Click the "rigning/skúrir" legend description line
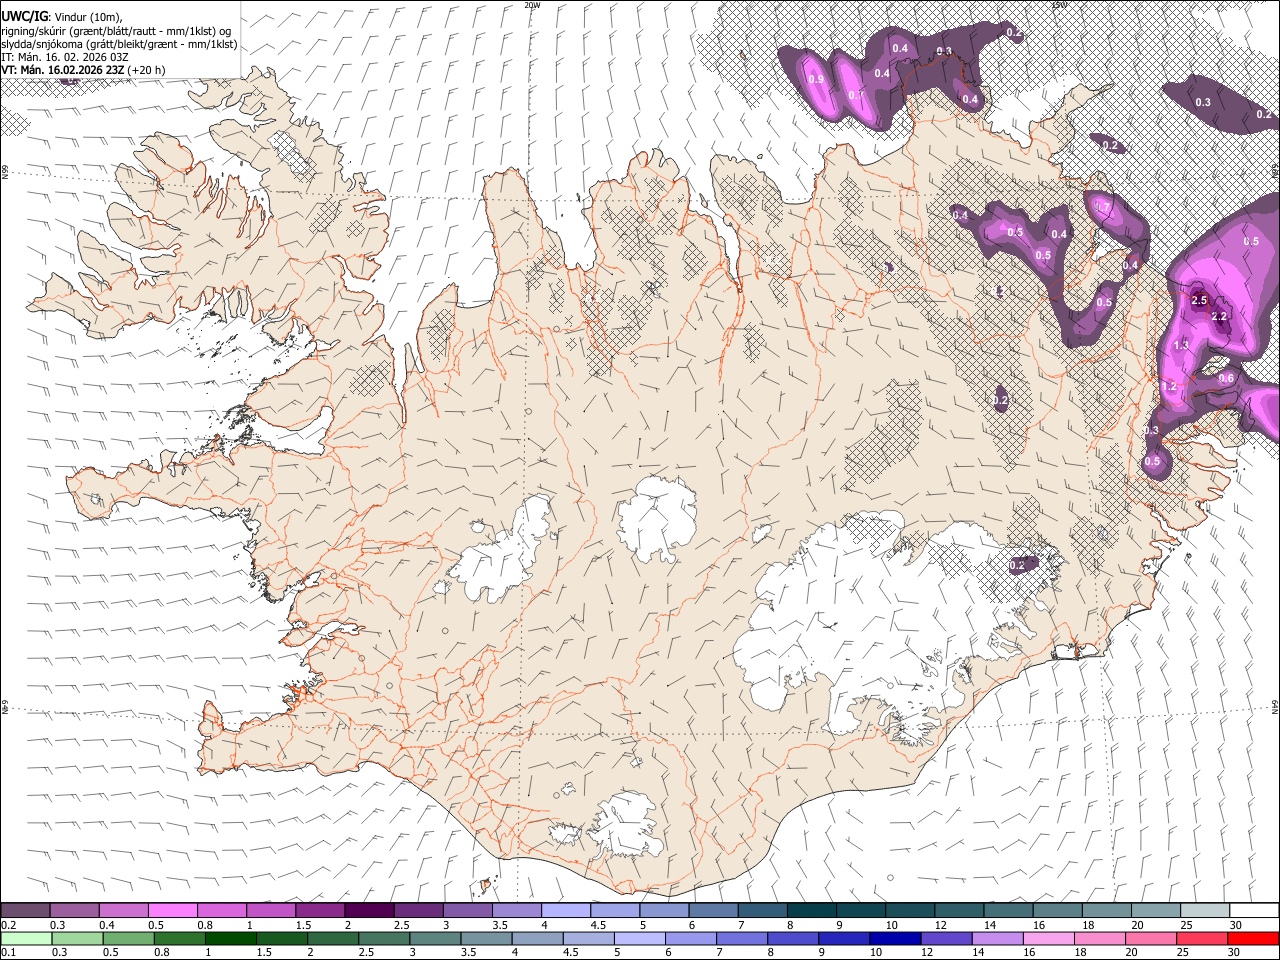This screenshot has height=960, width=1280. 116,30
